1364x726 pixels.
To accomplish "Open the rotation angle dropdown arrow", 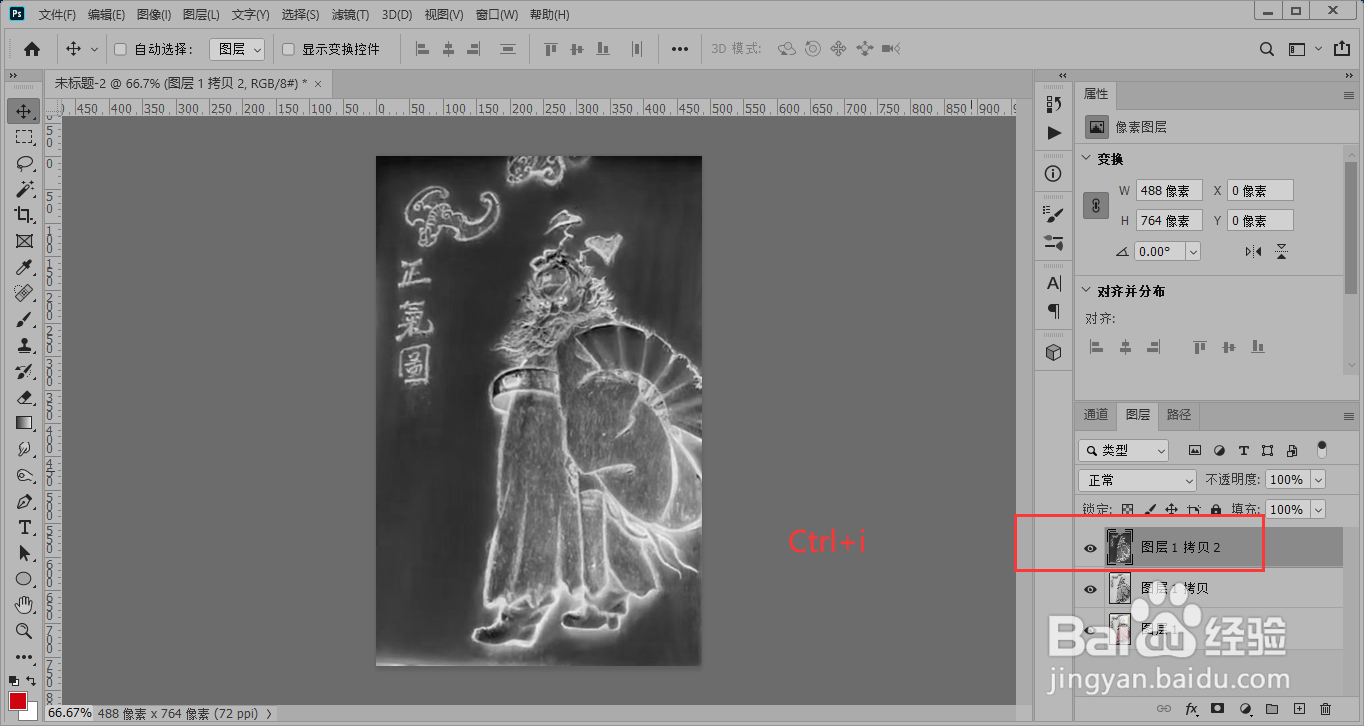I will pos(1192,252).
